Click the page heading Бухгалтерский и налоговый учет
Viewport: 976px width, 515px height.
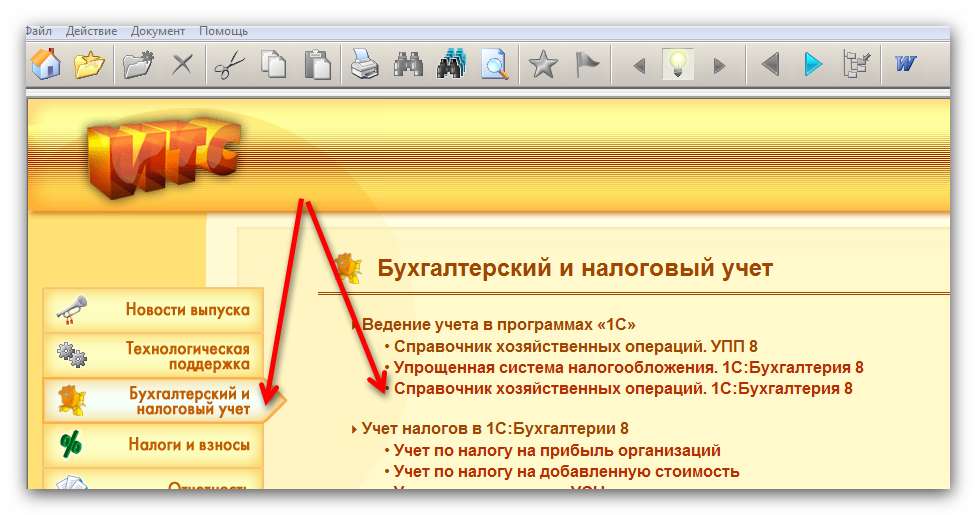pyautogui.click(x=575, y=268)
